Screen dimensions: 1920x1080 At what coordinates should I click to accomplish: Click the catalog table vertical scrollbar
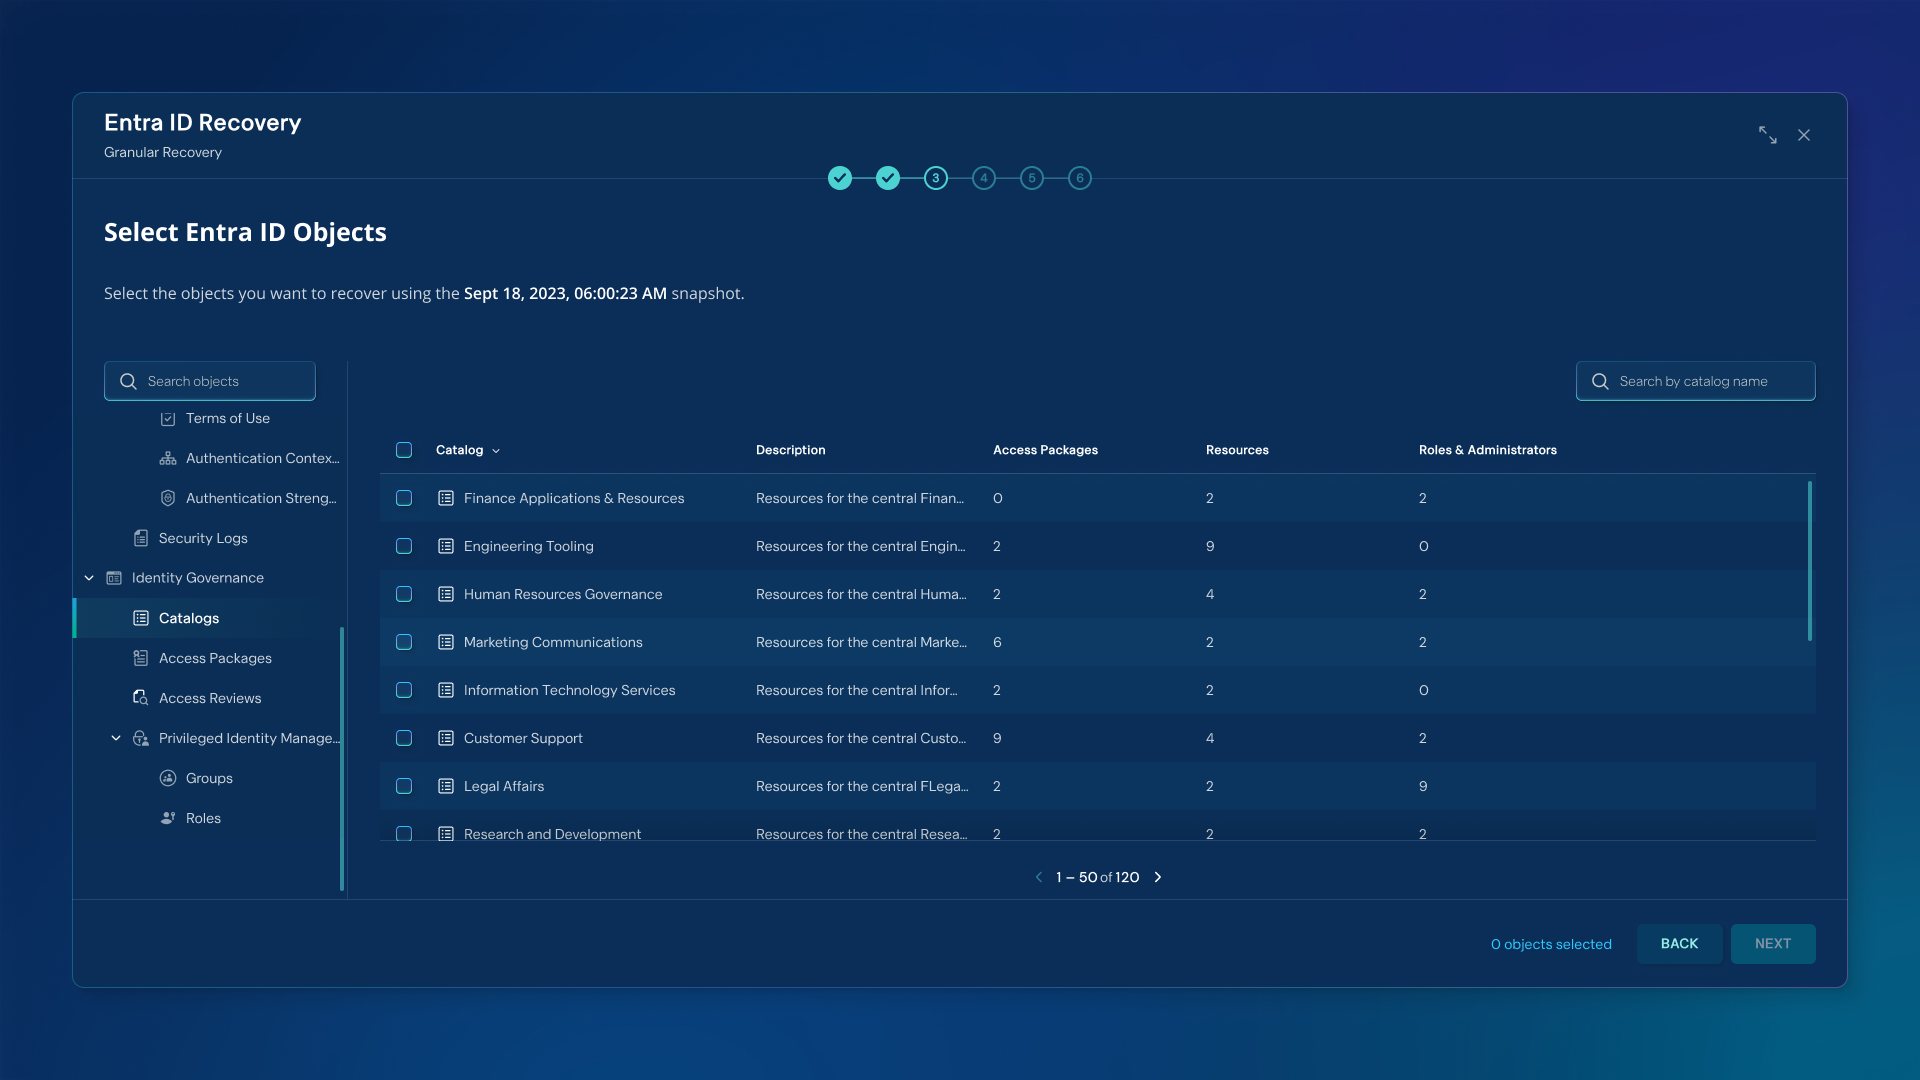pyautogui.click(x=1810, y=562)
